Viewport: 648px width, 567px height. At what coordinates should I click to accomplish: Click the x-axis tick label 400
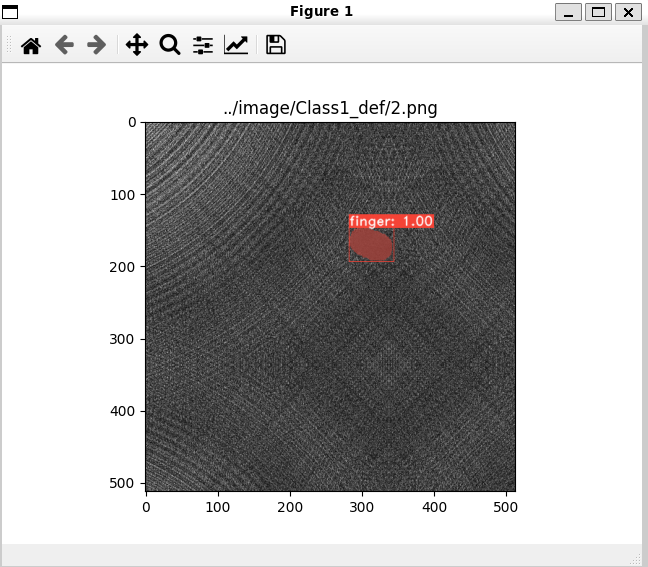pos(434,507)
